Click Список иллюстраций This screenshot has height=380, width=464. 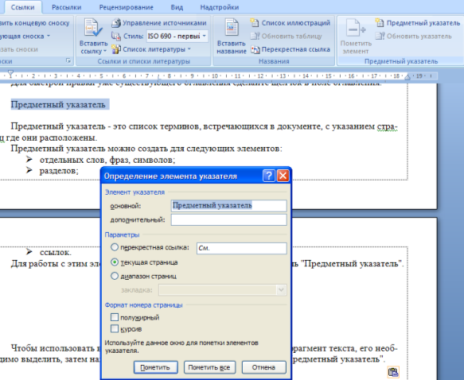coord(290,23)
